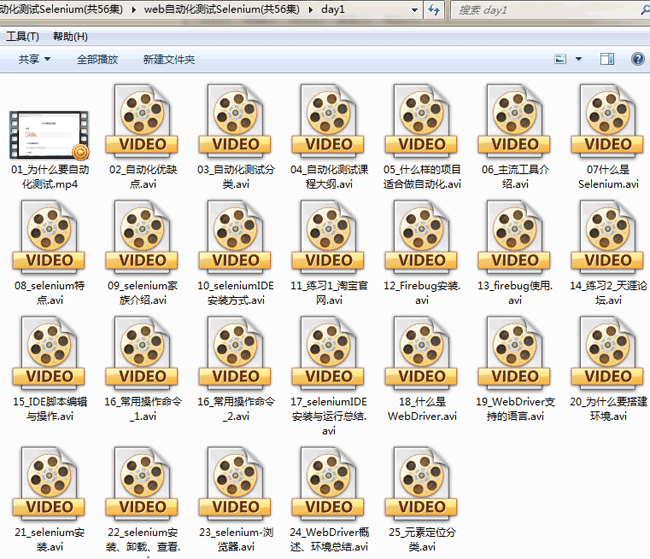650x559 pixels.
Task: Select the 11_练习1_淘宝官网.avi video icon
Action: [x=328, y=238]
